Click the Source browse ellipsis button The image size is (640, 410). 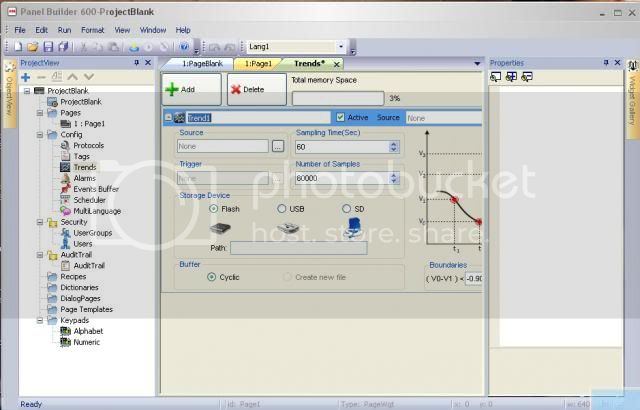[x=278, y=146]
